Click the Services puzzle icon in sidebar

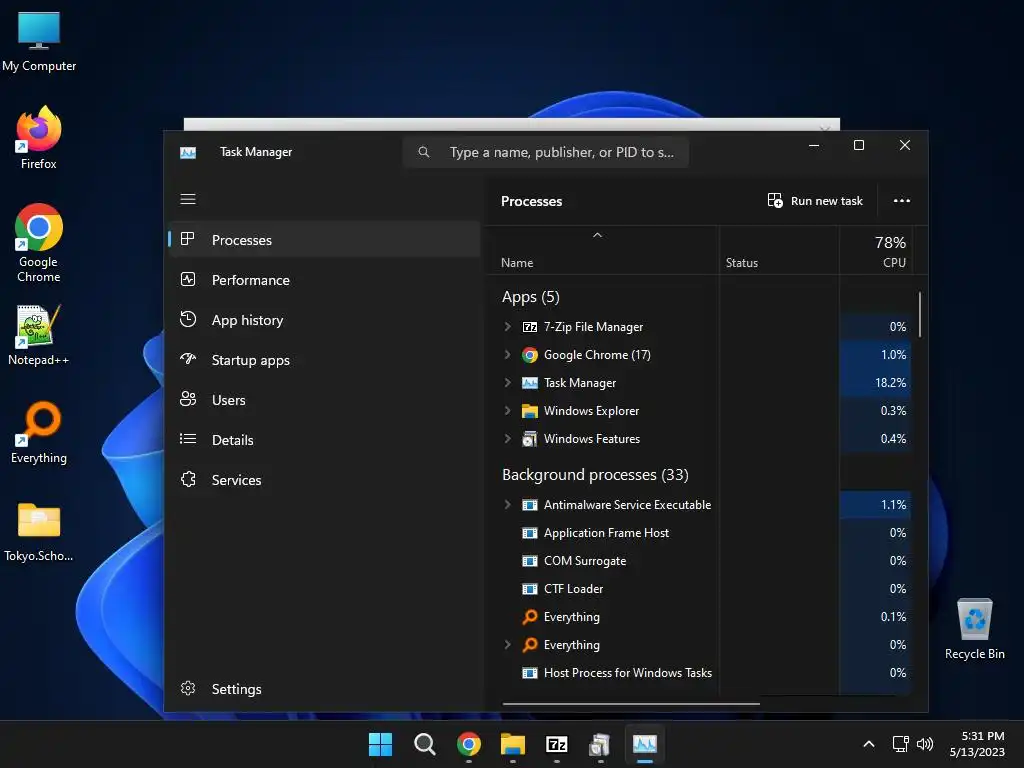(x=188, y=479)
